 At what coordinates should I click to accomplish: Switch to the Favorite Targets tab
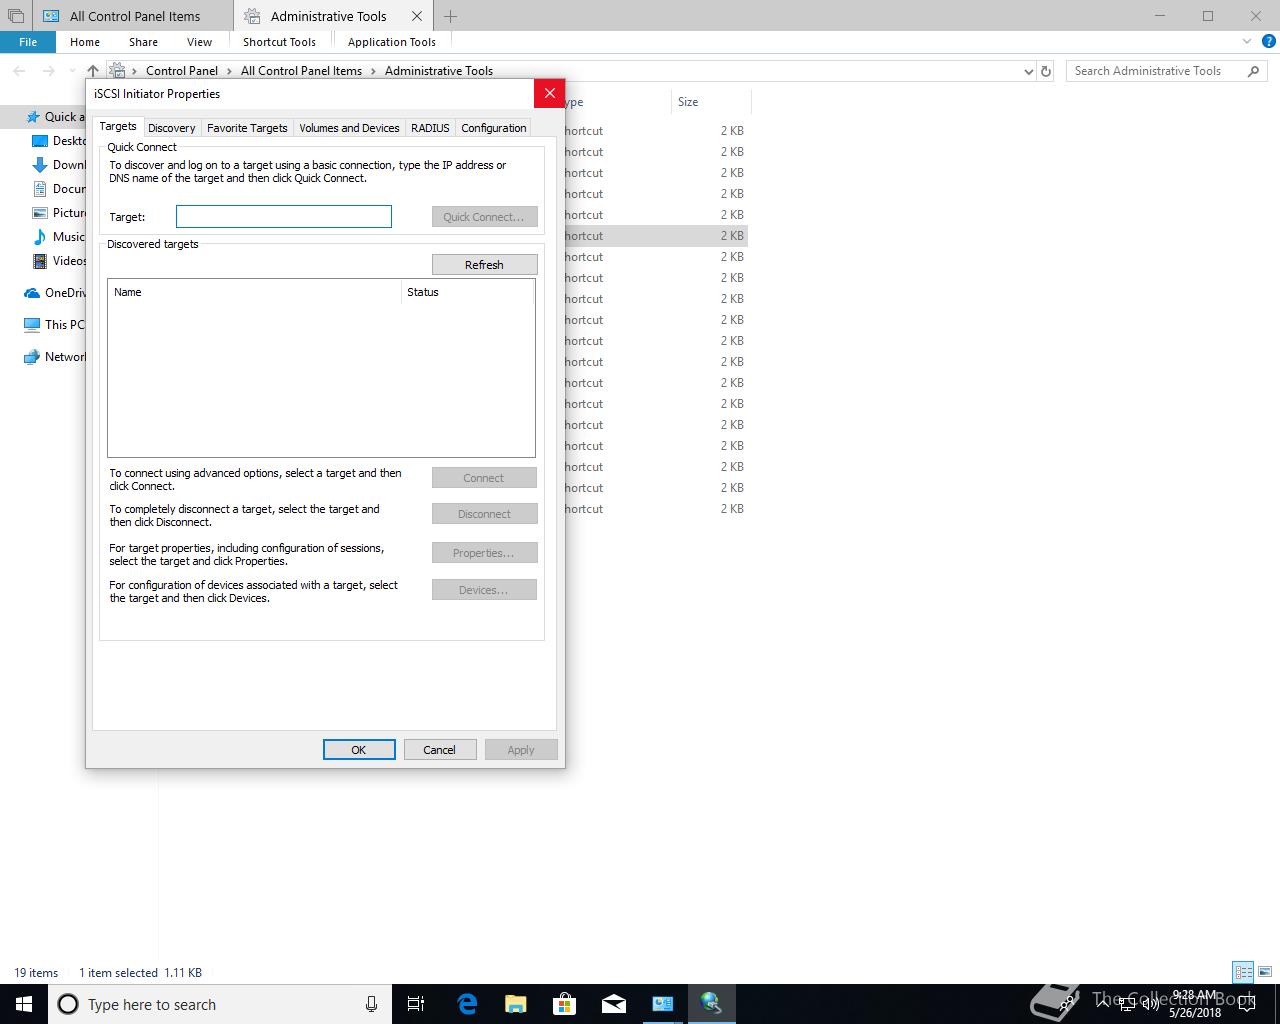247,128
